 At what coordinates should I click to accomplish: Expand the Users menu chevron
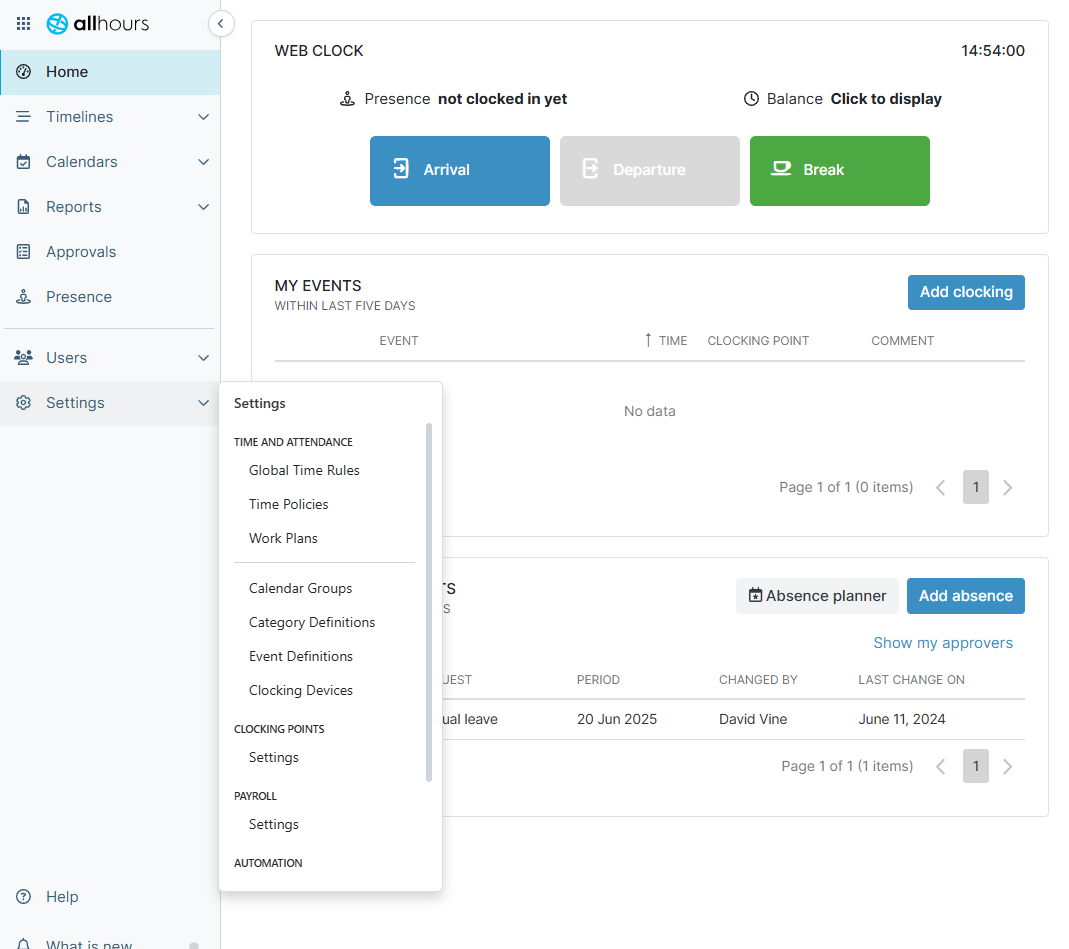[203, 358]
